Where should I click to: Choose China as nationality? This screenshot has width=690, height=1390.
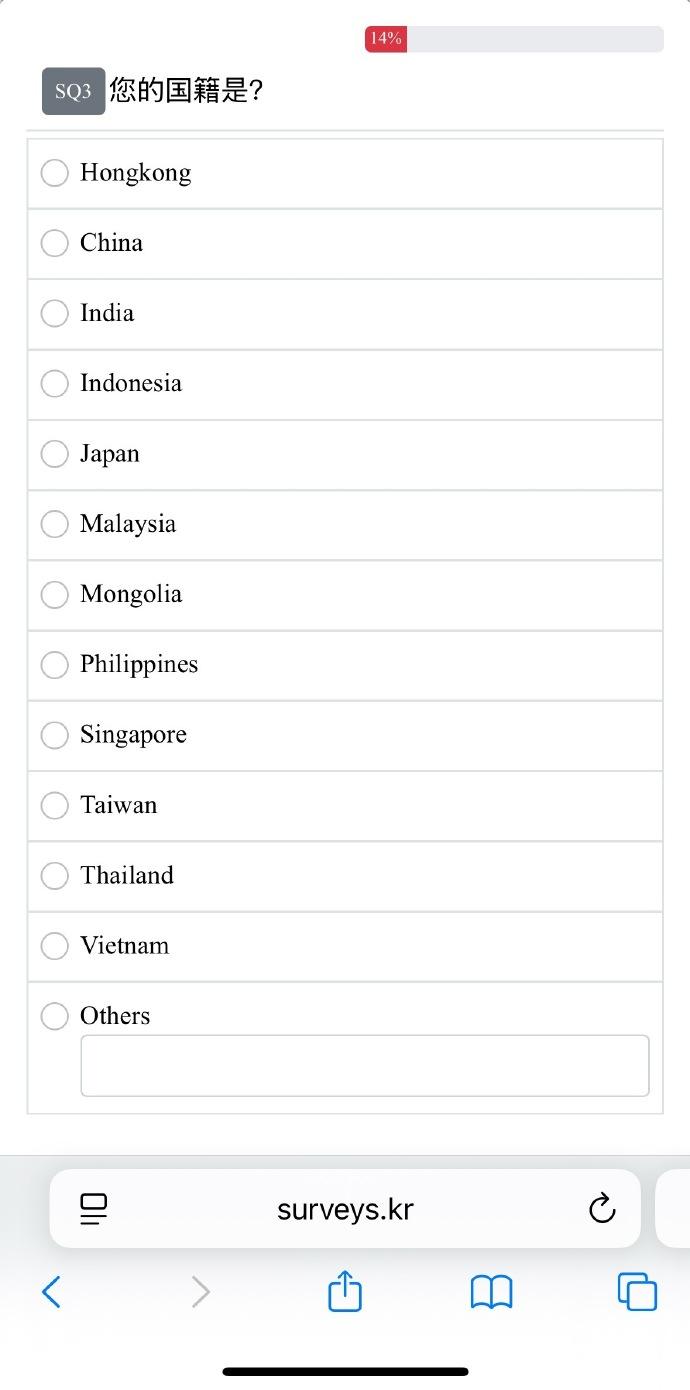(x=55, y=243)
